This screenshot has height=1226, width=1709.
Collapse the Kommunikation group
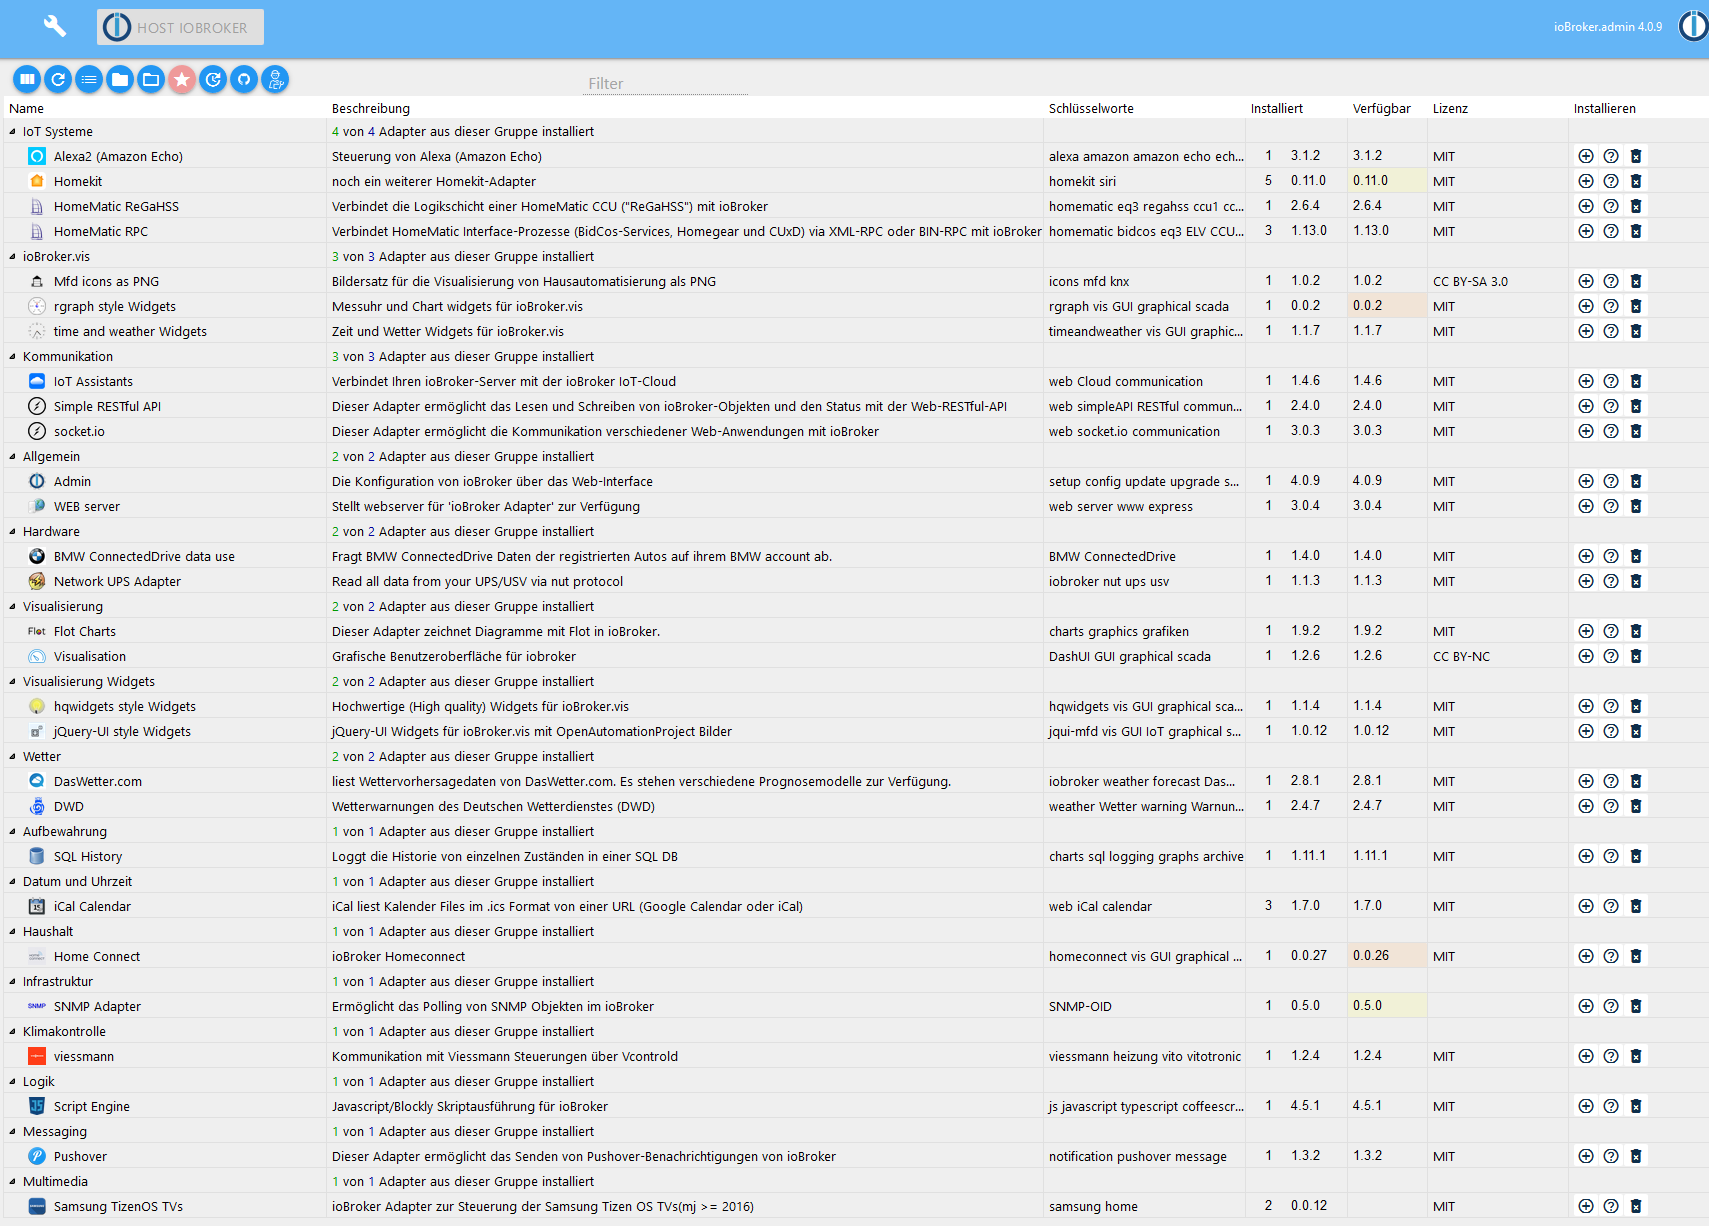pos(13,357)
